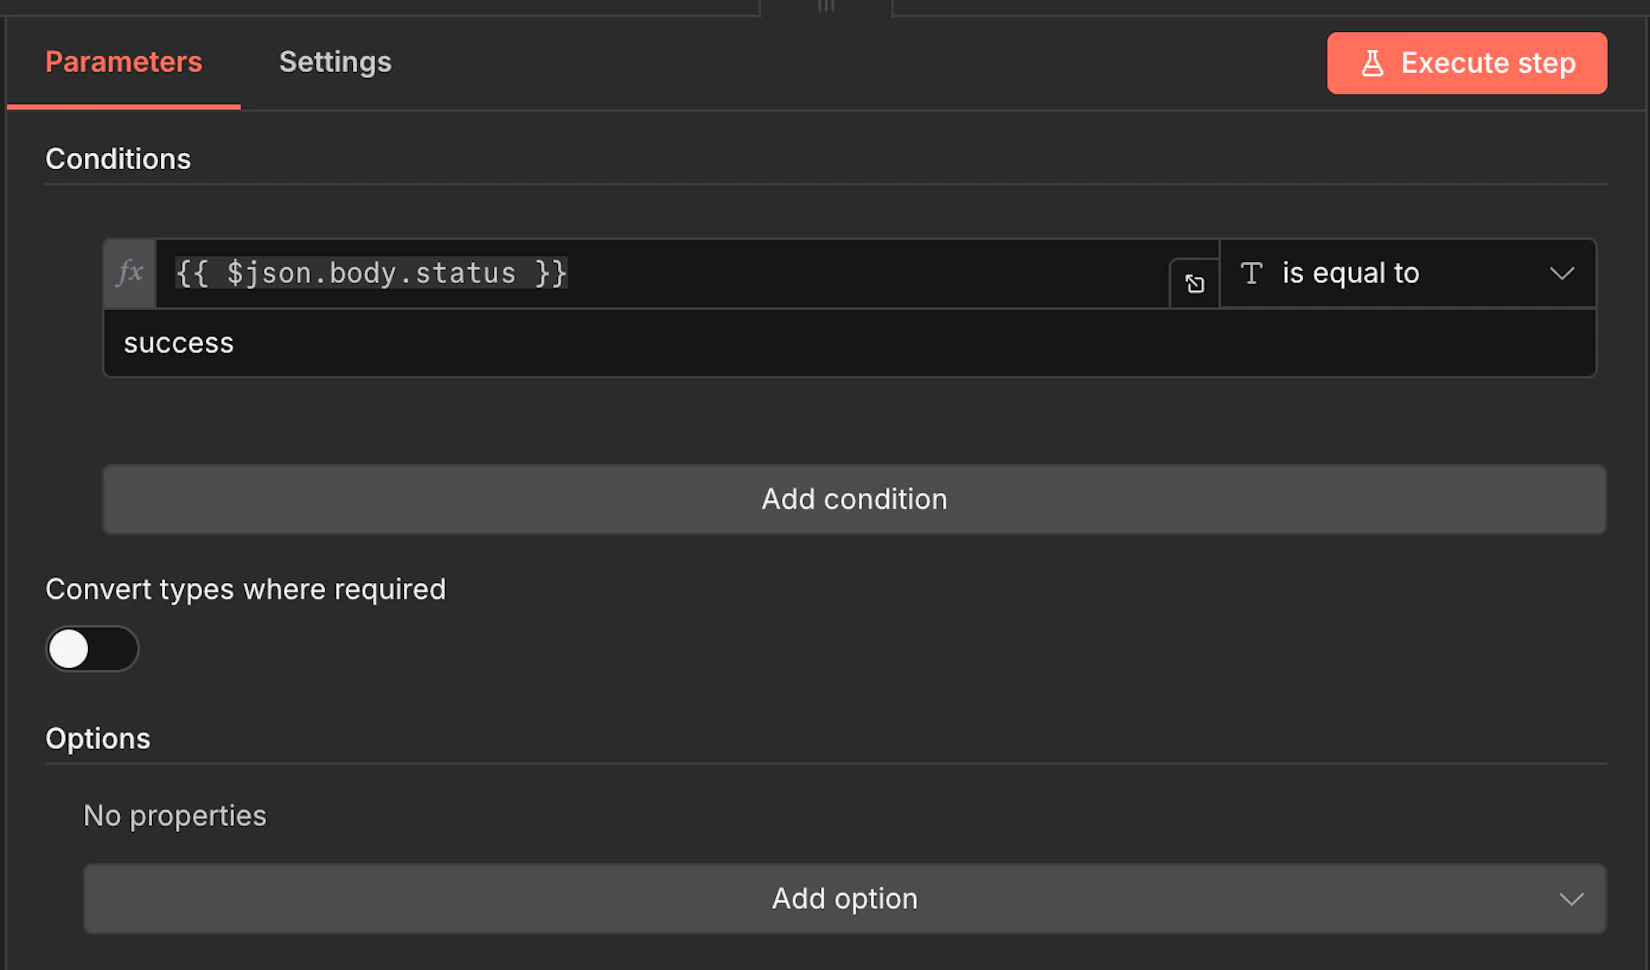Click the Conditions section heading
1650x970 pixels.
[x=118, y=159]
